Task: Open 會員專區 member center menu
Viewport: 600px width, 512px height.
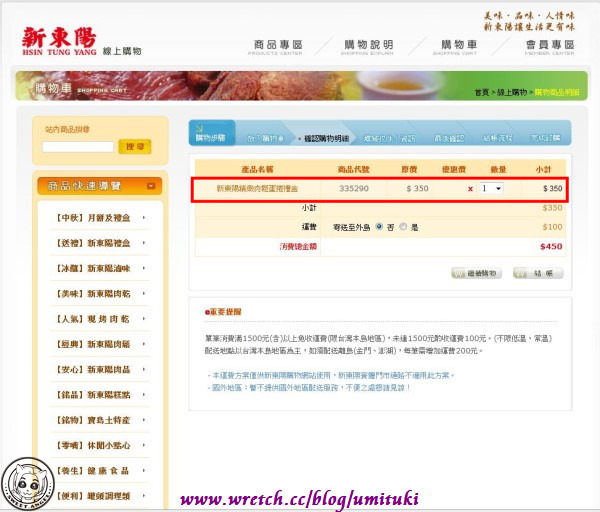Action: pos(550,47)
